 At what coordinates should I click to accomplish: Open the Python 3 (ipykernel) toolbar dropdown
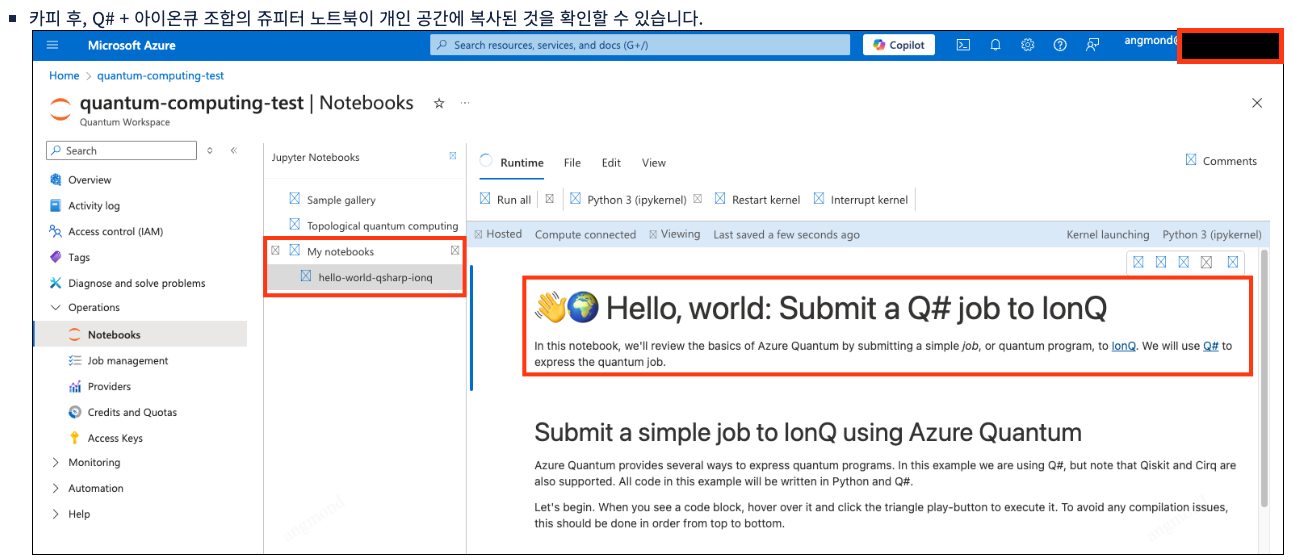(697, 199)
